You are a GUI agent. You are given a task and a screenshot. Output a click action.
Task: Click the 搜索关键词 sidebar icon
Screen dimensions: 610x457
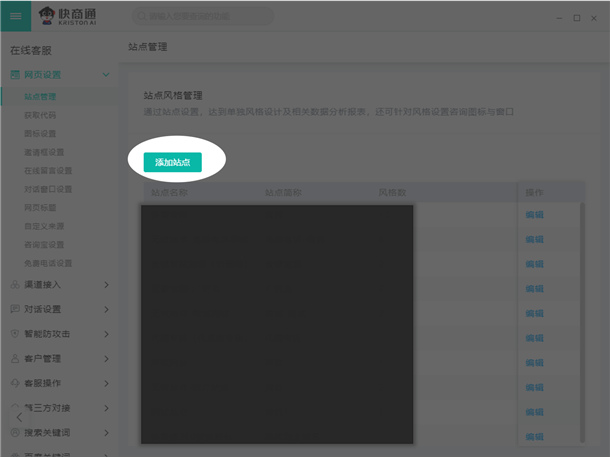point(15,432)
